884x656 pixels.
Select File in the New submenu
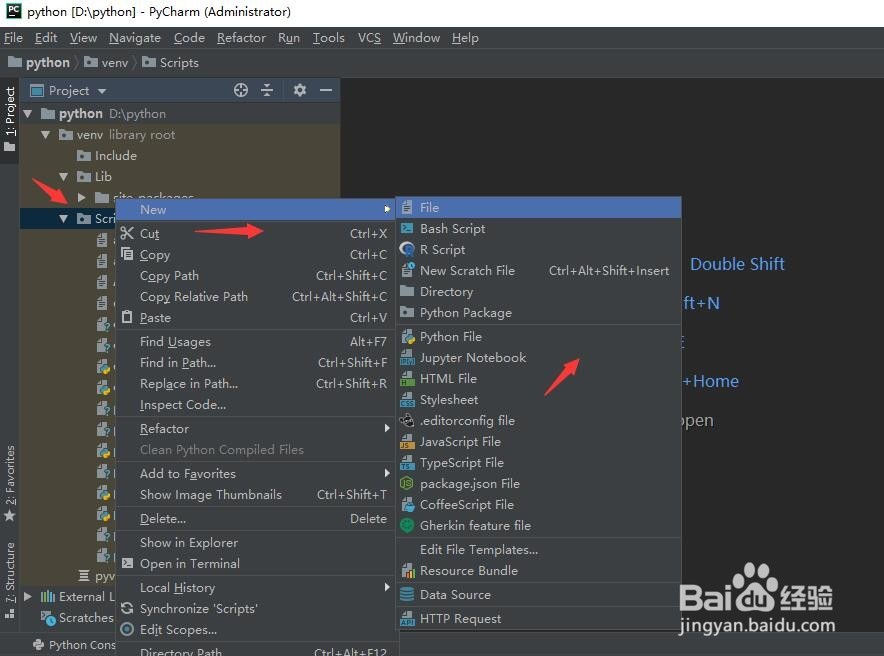[539, 207]
